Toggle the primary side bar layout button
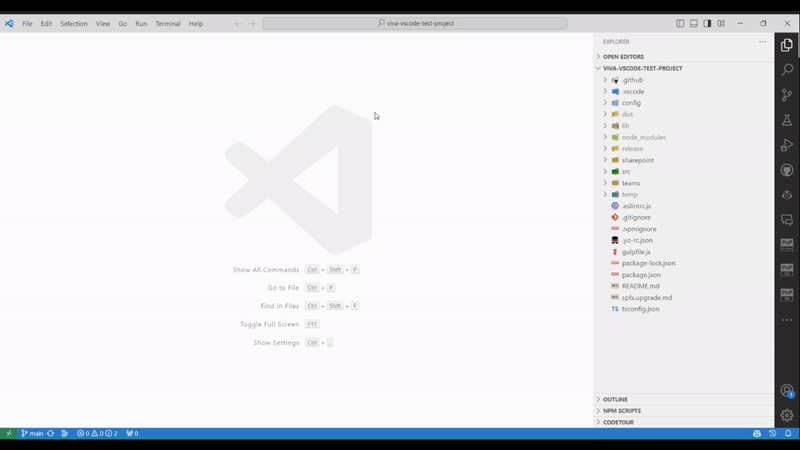The width and height of the screenshot is (800, 450). pyautogui.click(x=680, y=23)
